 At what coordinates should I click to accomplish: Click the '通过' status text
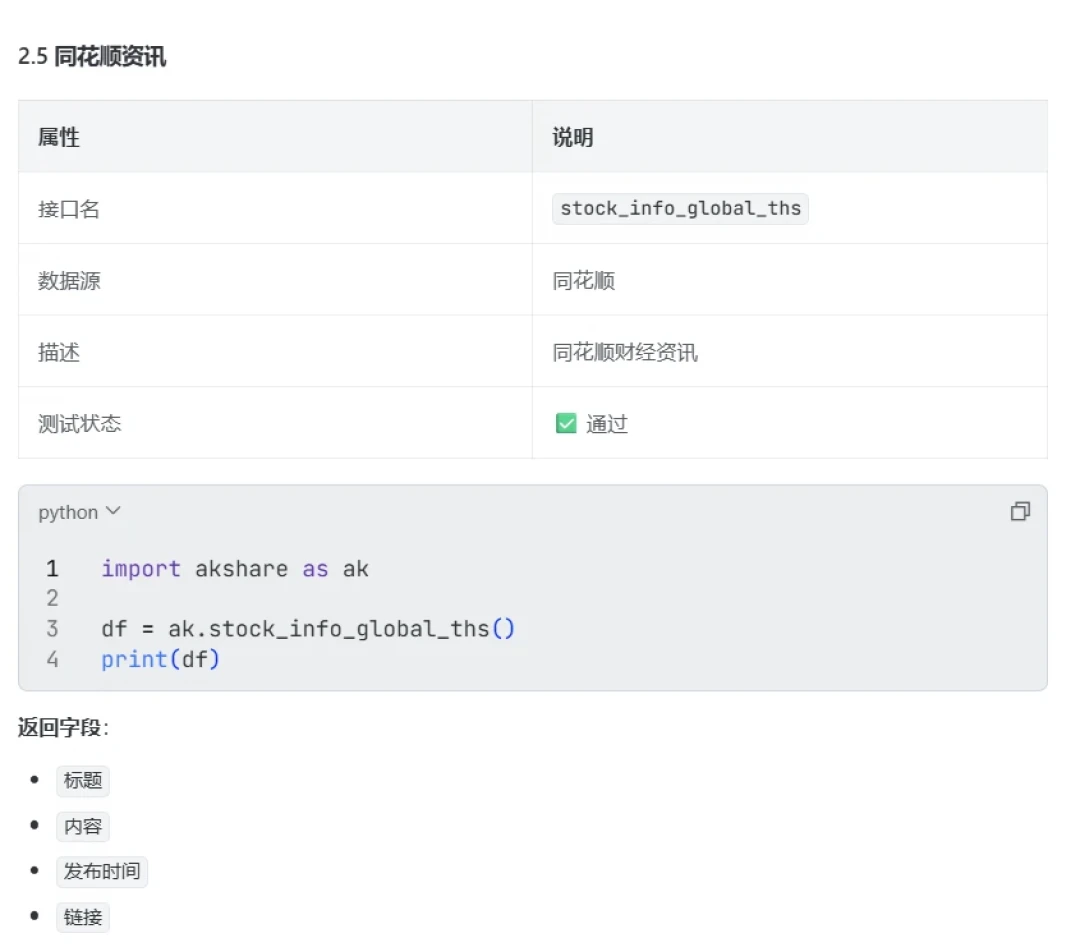coord(607,424)
